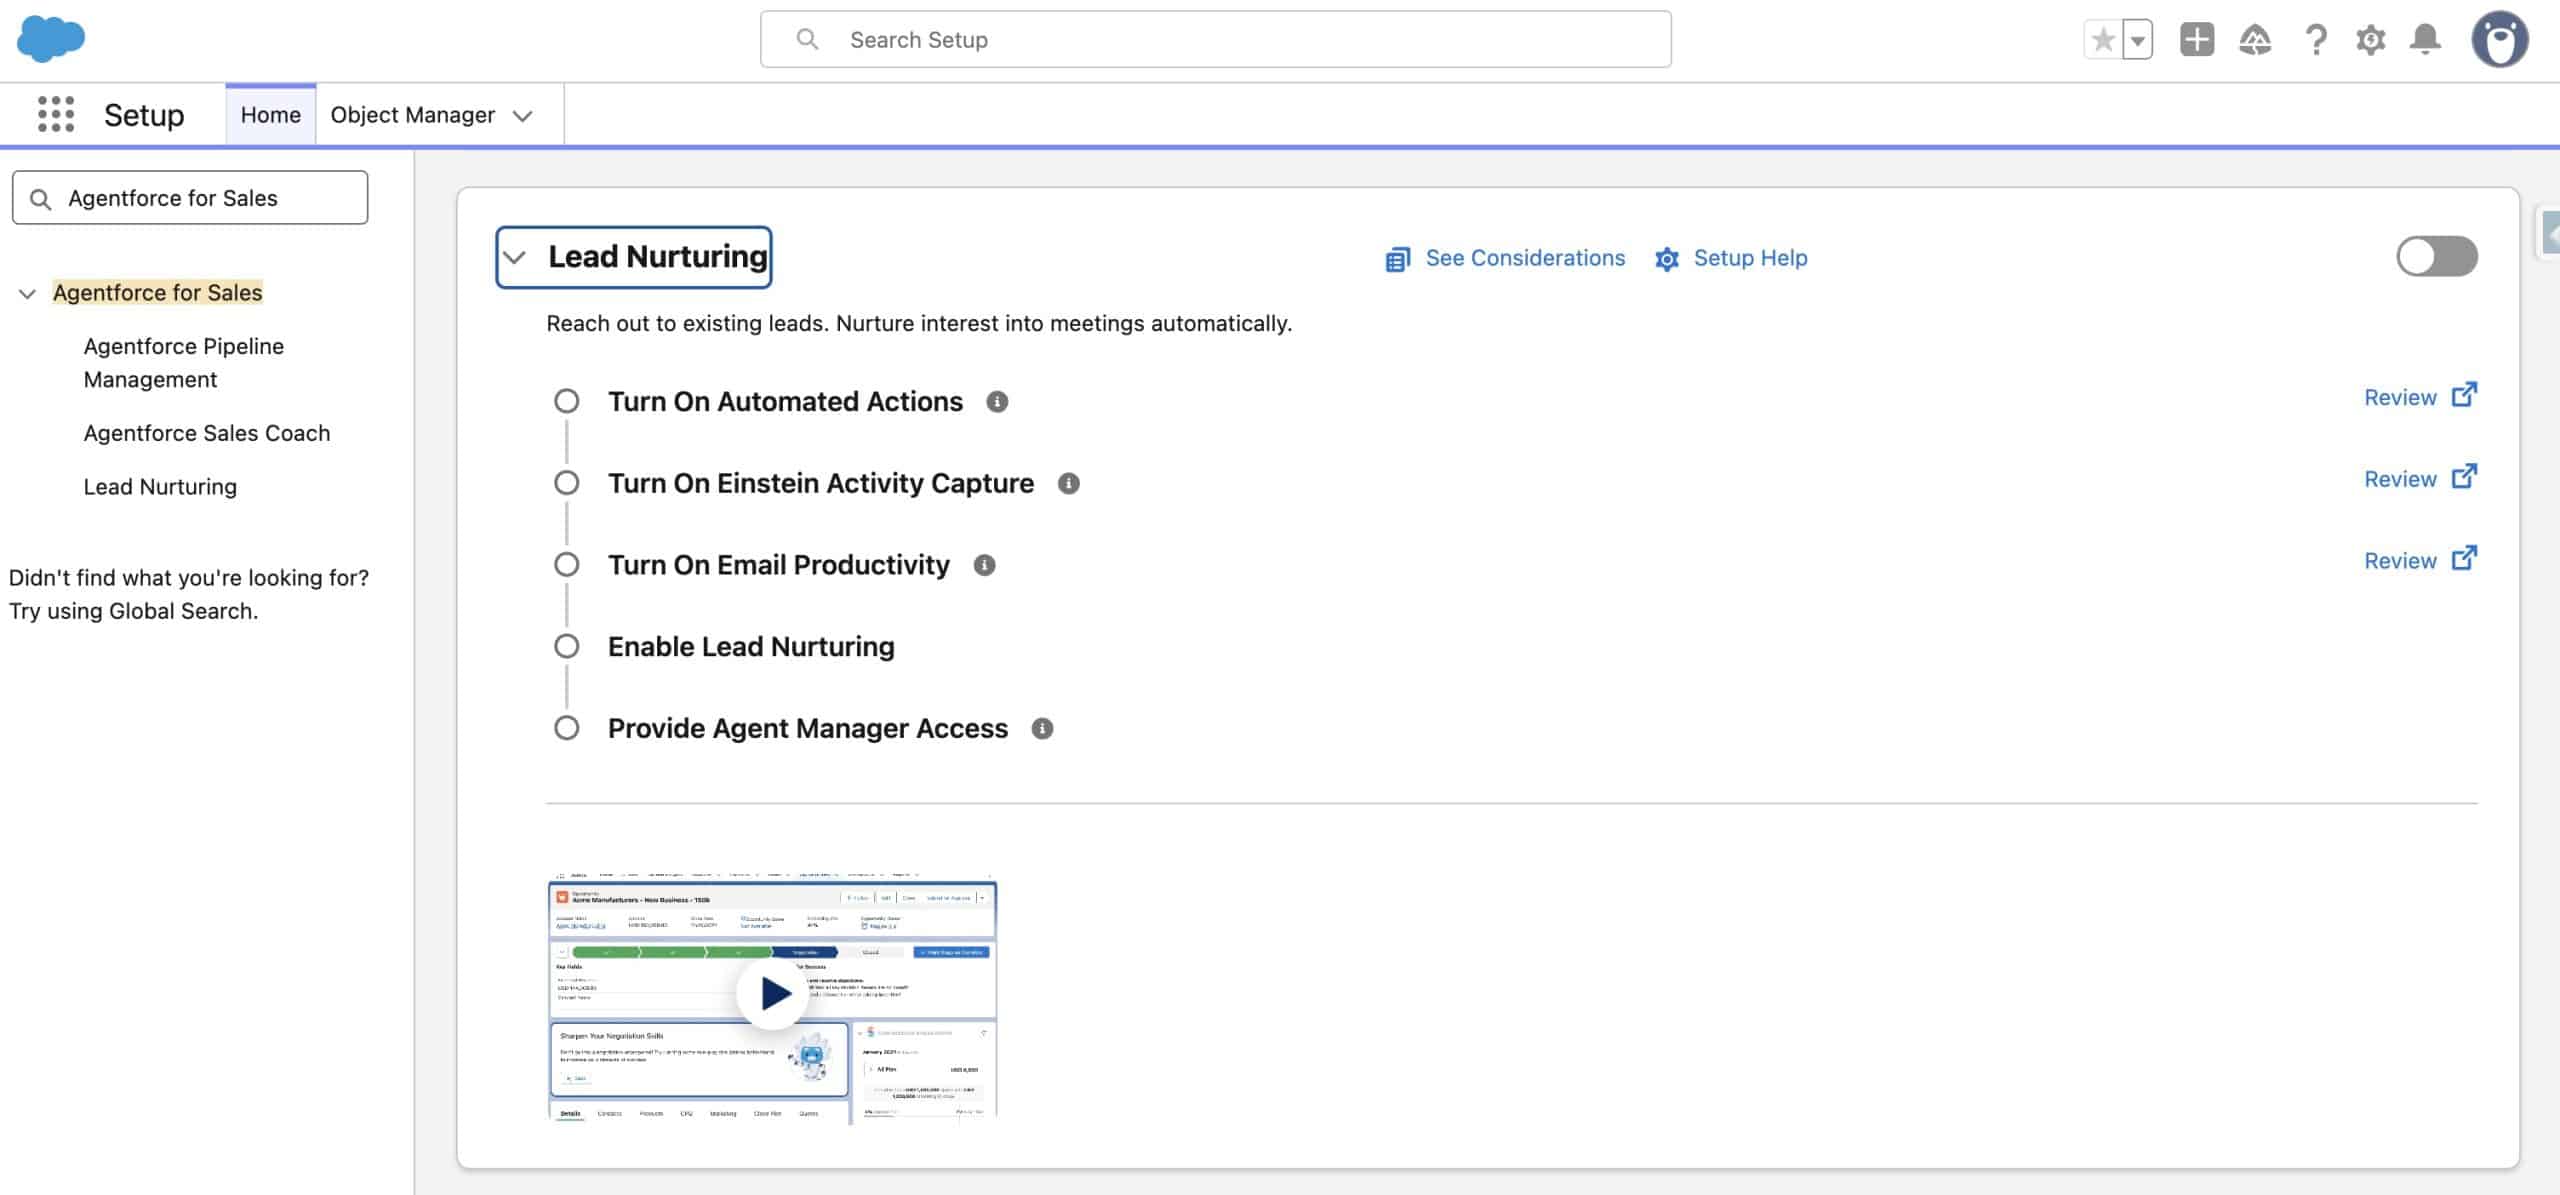Image resolution: width=2560 pixels, height=1195 pixels.
Task: Open the favorites list dropdown arrow
Action: pos(2137,41)
